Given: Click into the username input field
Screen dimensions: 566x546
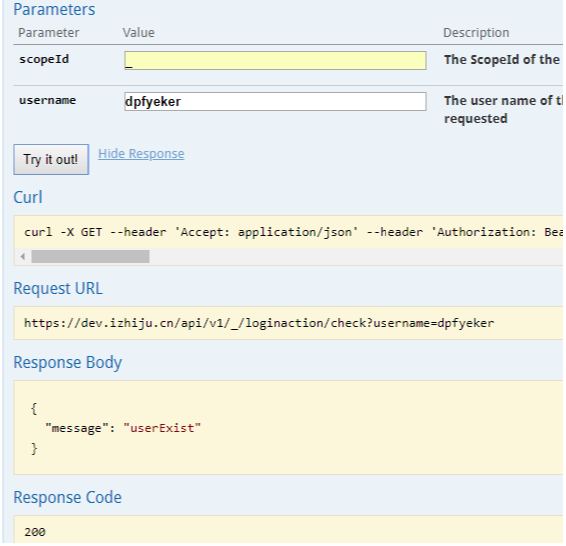Looking at the screenshot, I should (275, 101).
